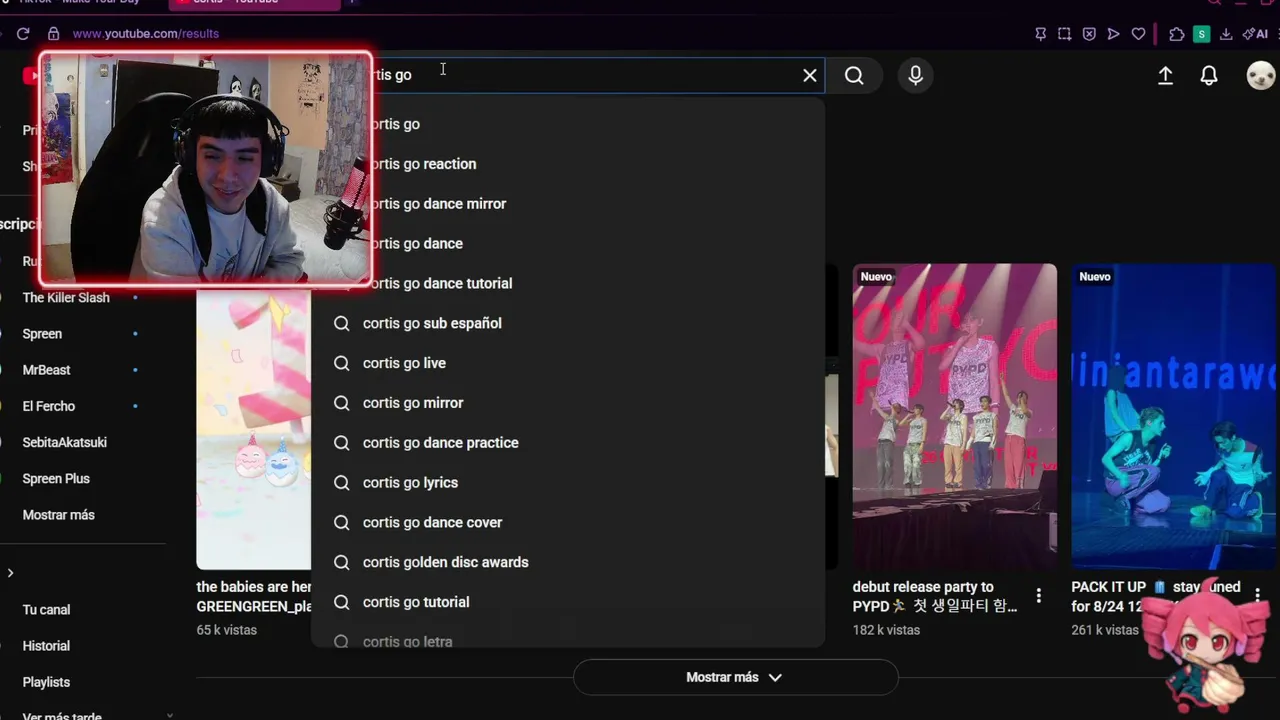Click the heart bookmark icon
Screen dimensions: 1280x720
point(1138,34)
